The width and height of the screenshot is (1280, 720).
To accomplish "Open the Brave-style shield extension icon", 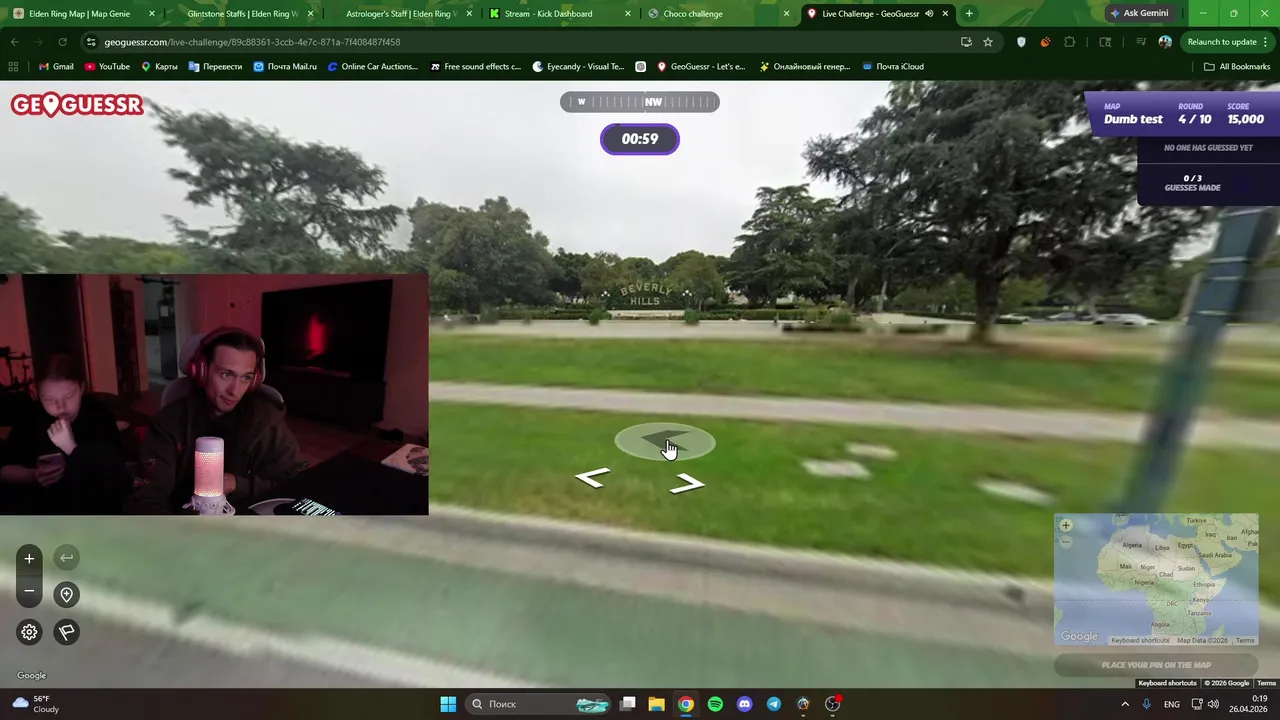I will point(1021,42).
